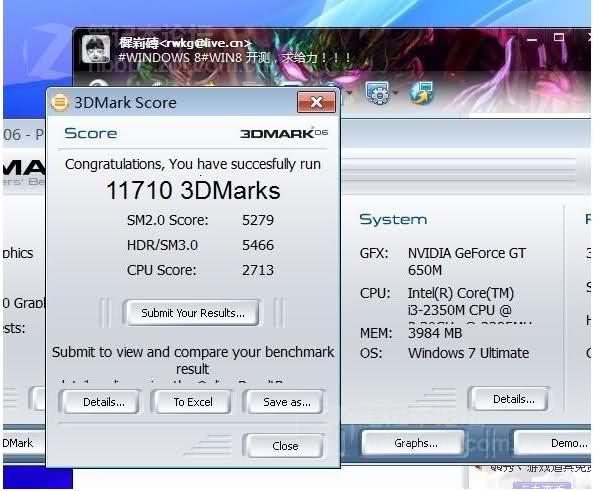Image resolution: width=593 pixels, height=491 pixels.
Task: Open the Graphs button in 3DMark06
Action: pos(415,443)
